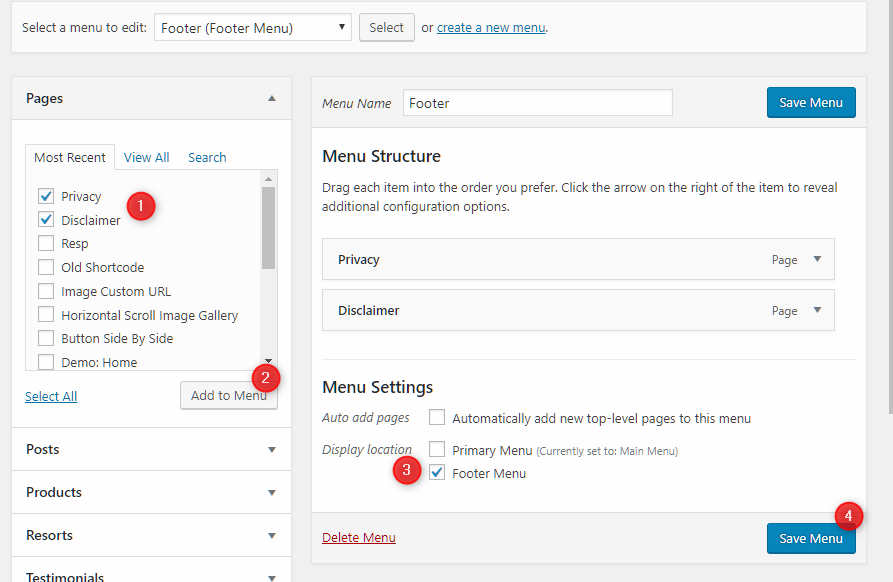Expand the Disclaimer menu item arrow
Viewport: 893px width, 582px height.
pos(817,310)
